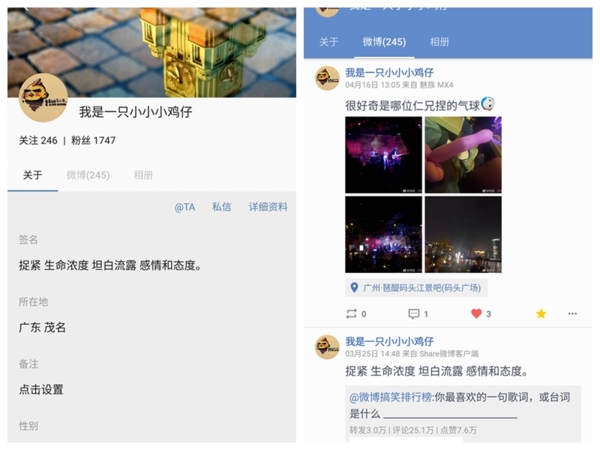Open the @微博搞笑排行榜 mention link
The width and height of the screenshot is (600, 450).
click(390, 397)
